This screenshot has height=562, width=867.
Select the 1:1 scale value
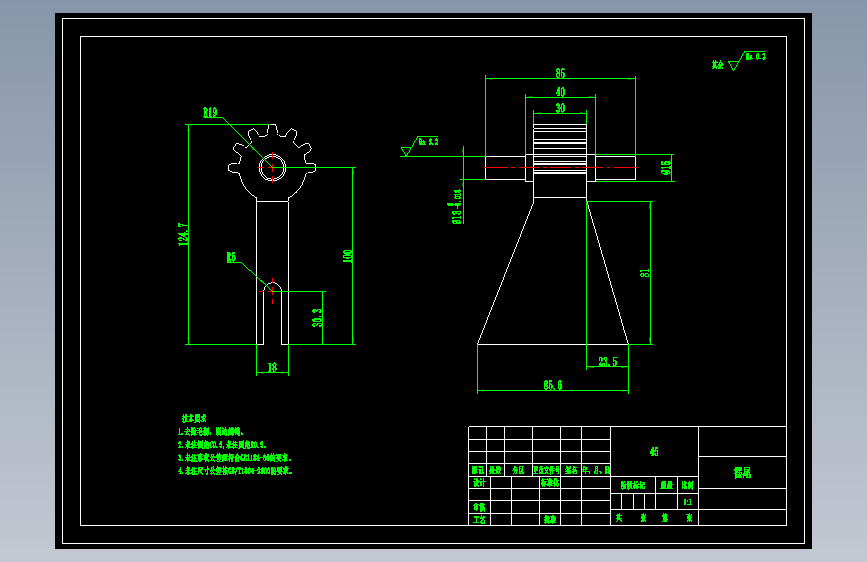pos(687,502)
